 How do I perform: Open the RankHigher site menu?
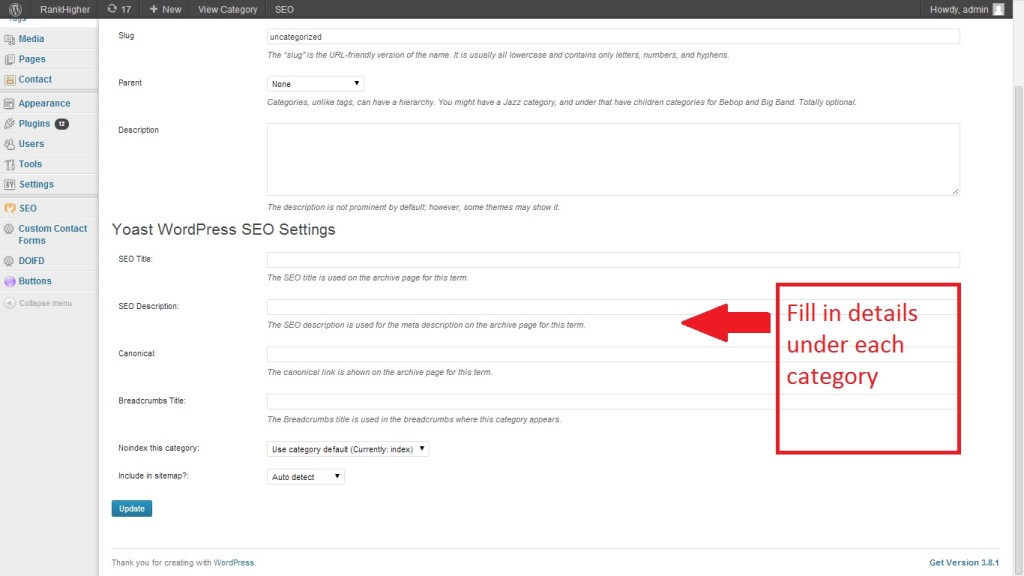click(65, 9)
